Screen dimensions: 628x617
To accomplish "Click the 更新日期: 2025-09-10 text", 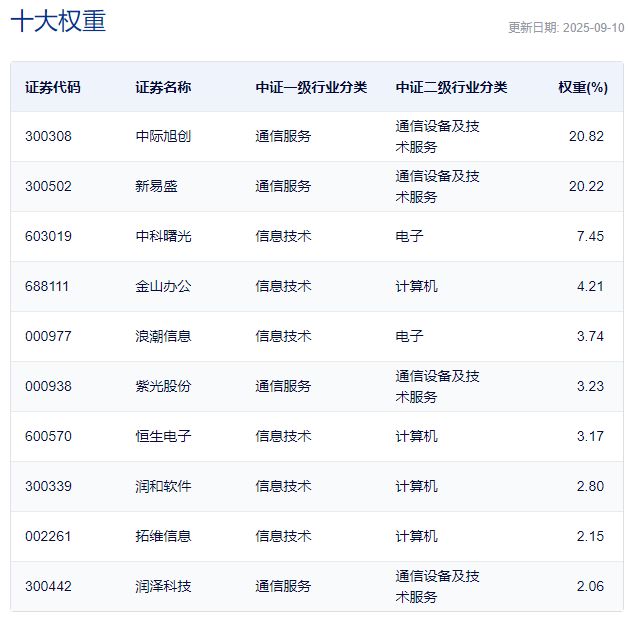I will pyautogui.click(x=566, y=28).
